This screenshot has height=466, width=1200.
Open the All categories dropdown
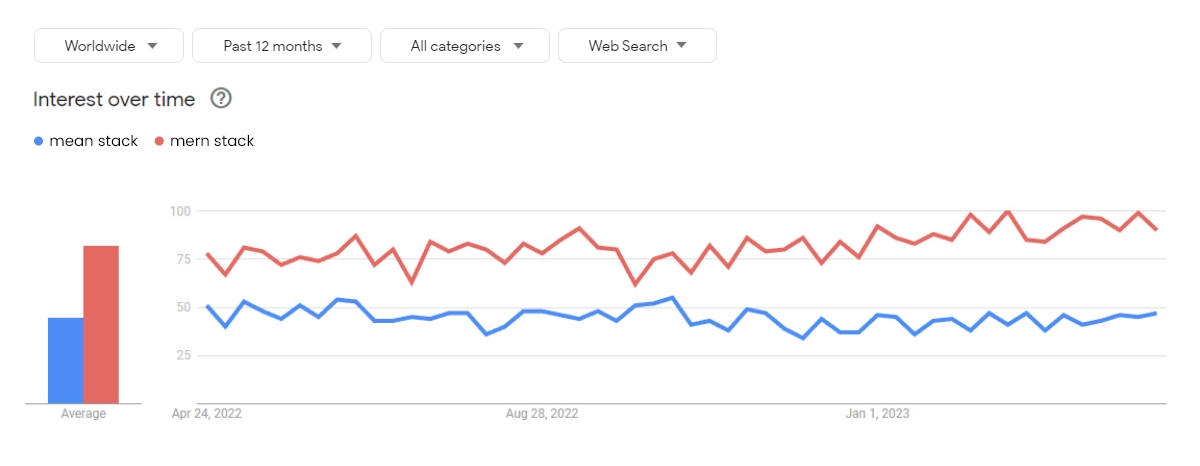465,46
